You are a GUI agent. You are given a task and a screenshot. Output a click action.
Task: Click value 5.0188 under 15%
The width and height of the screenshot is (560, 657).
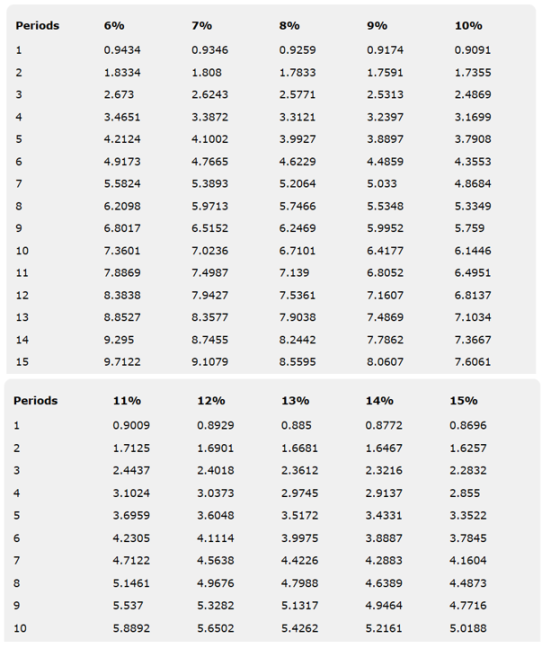click(x=468, y=628)
